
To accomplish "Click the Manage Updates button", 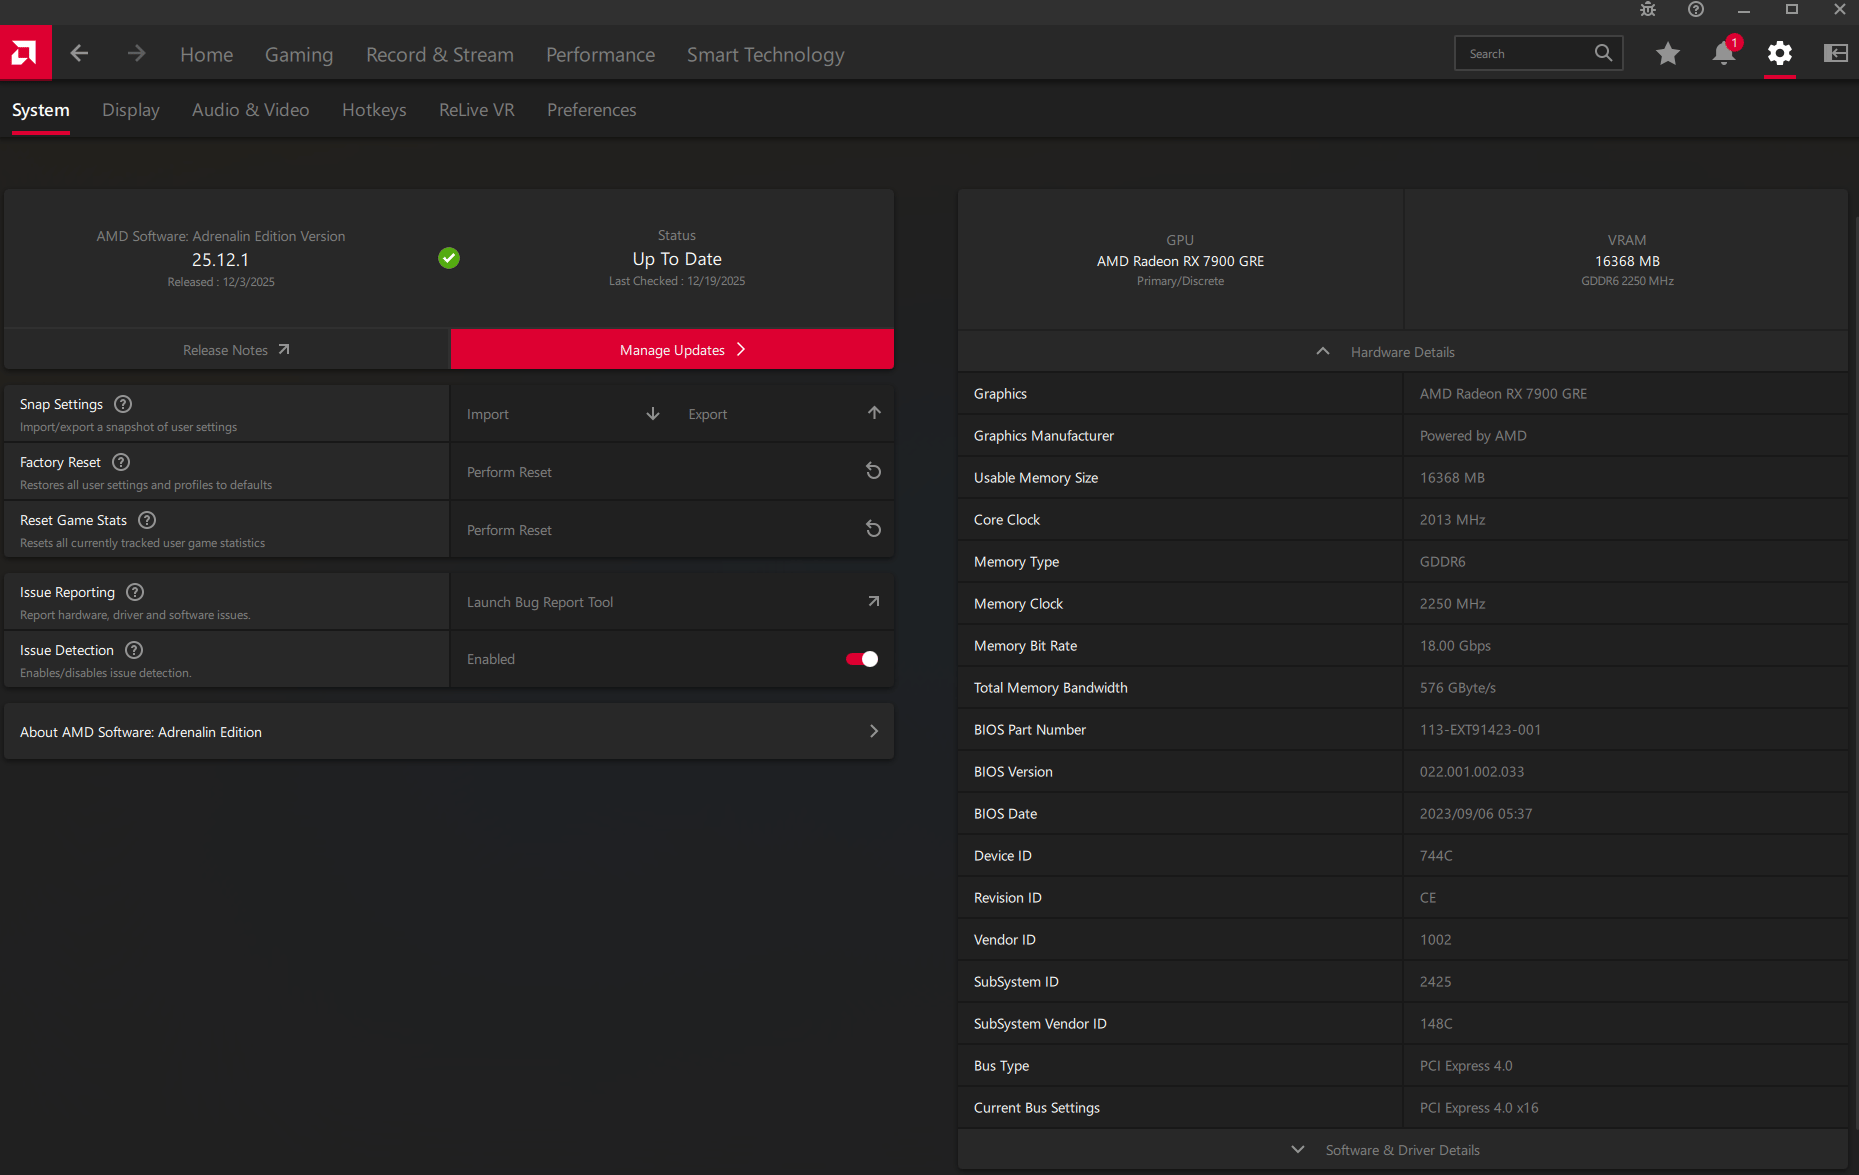I will tap(672, 350).
